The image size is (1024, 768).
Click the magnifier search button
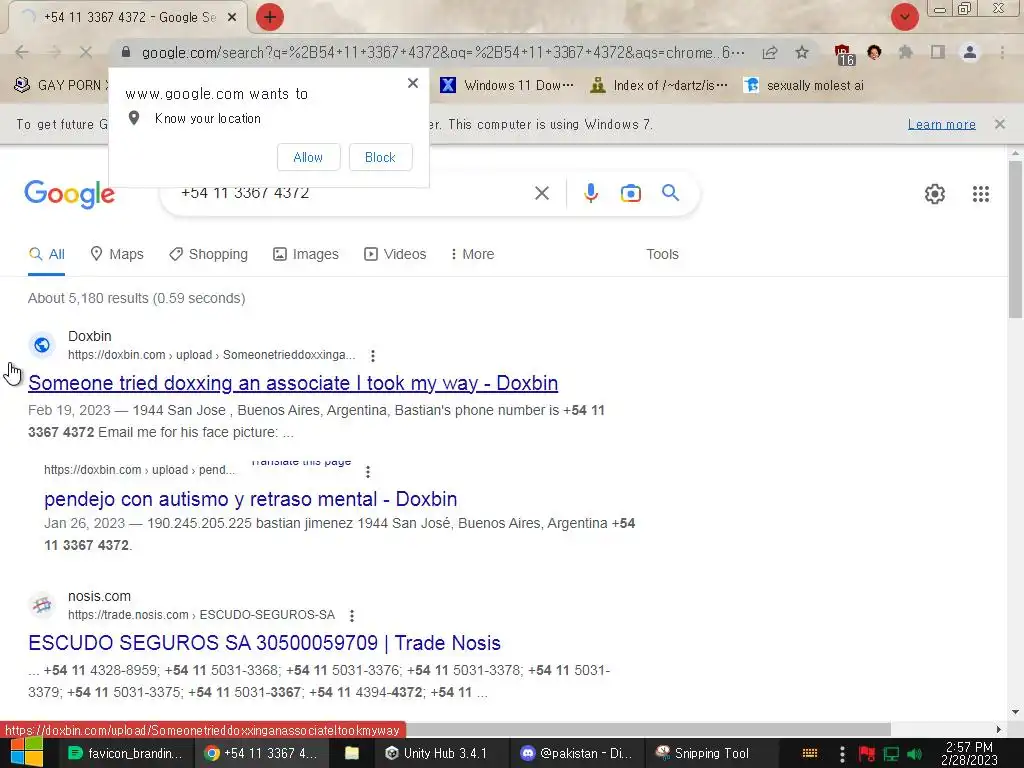[671, 193]
